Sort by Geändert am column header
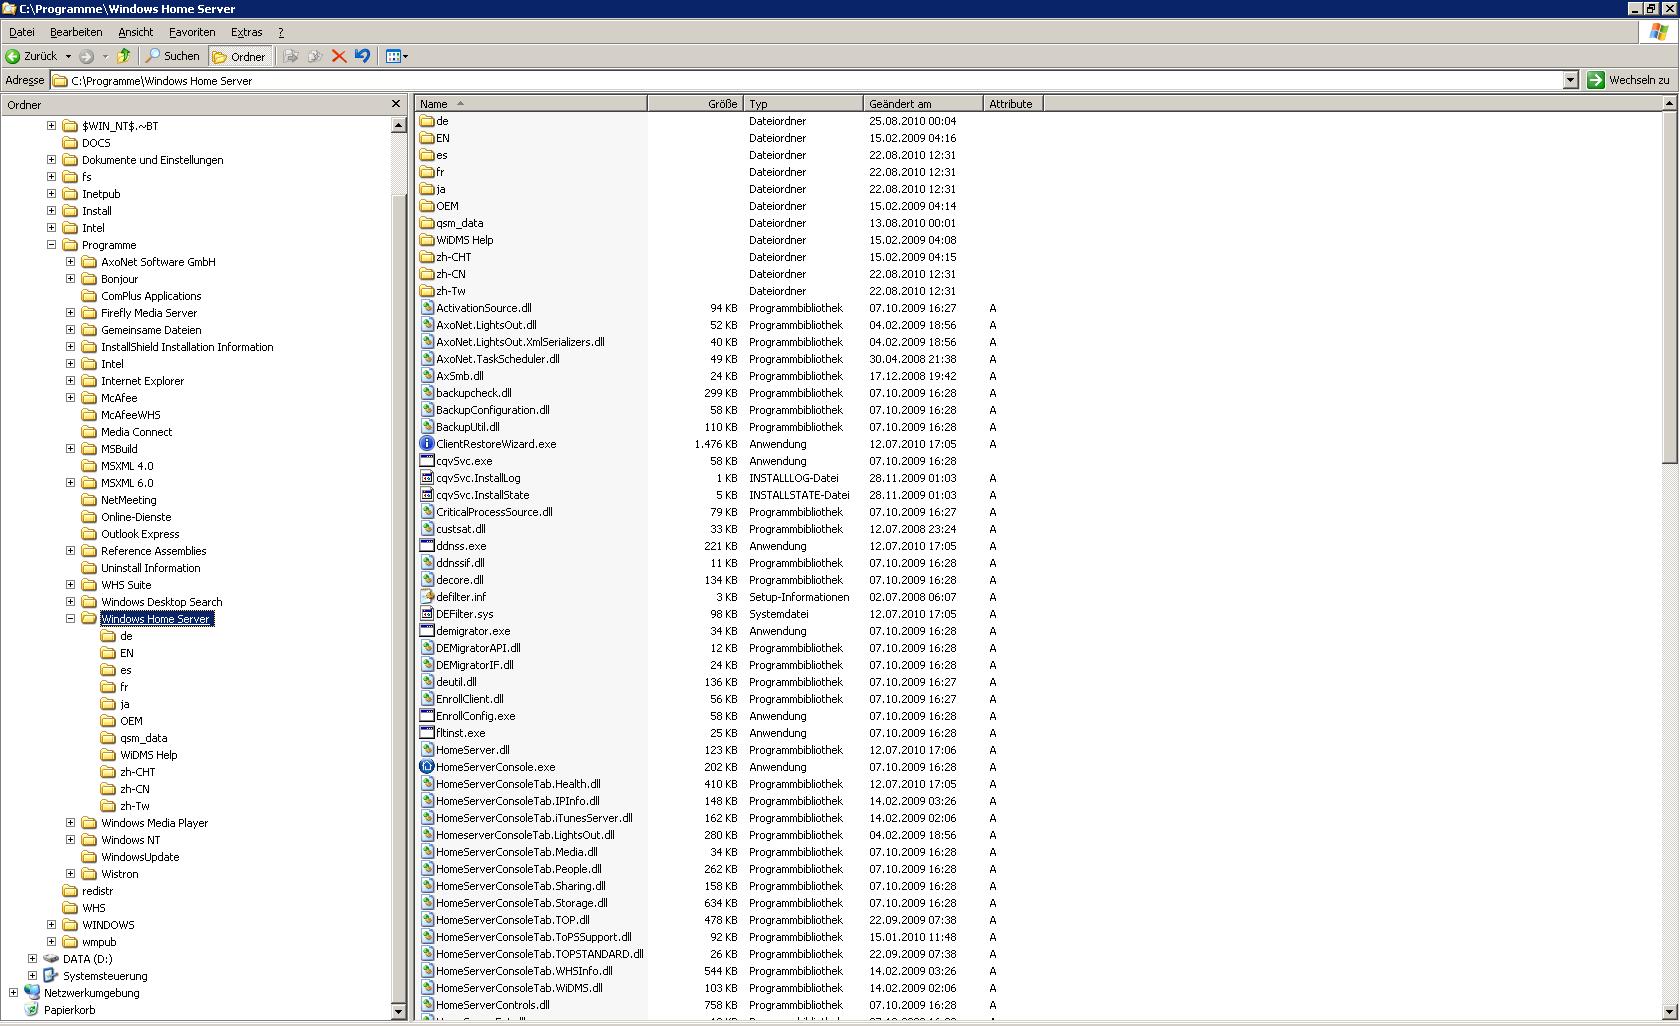1680x1026 pixels. click(x=923, y=103)
